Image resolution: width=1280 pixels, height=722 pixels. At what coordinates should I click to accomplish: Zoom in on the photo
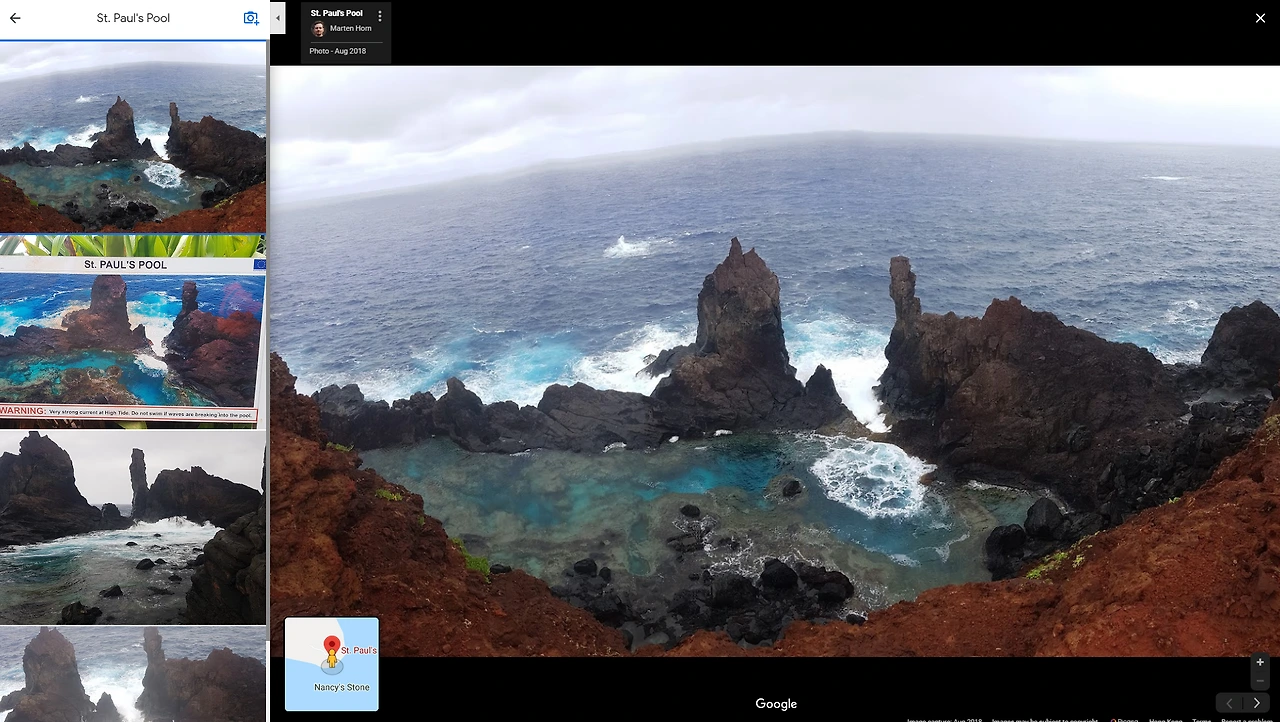(x=1260, y=662)
